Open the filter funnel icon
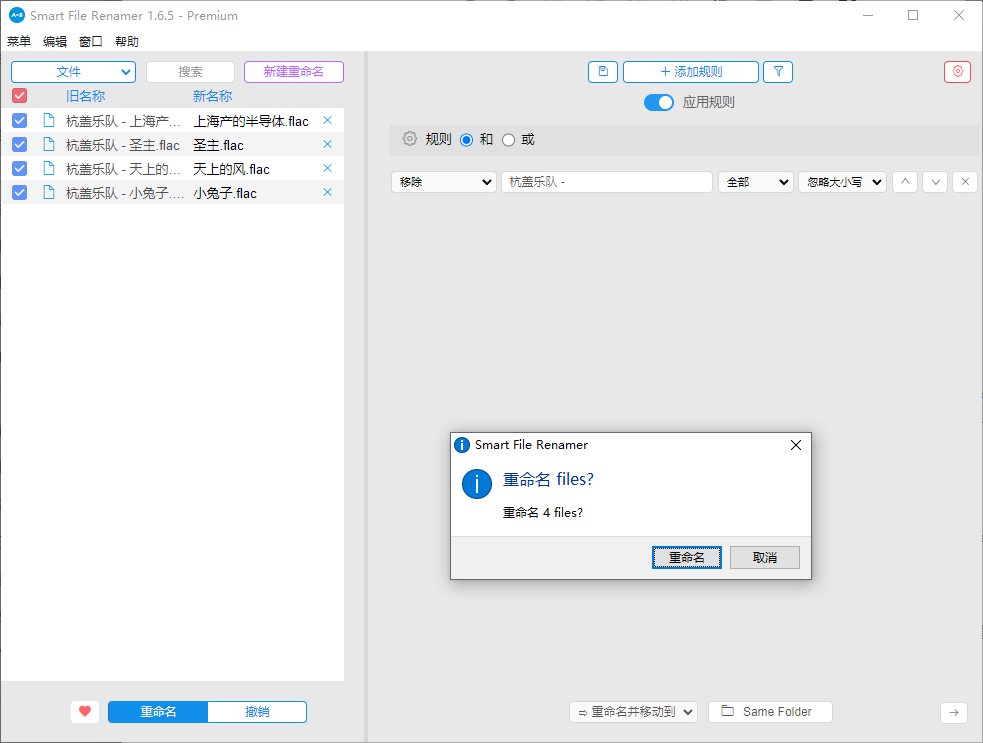 click(778, 72)
